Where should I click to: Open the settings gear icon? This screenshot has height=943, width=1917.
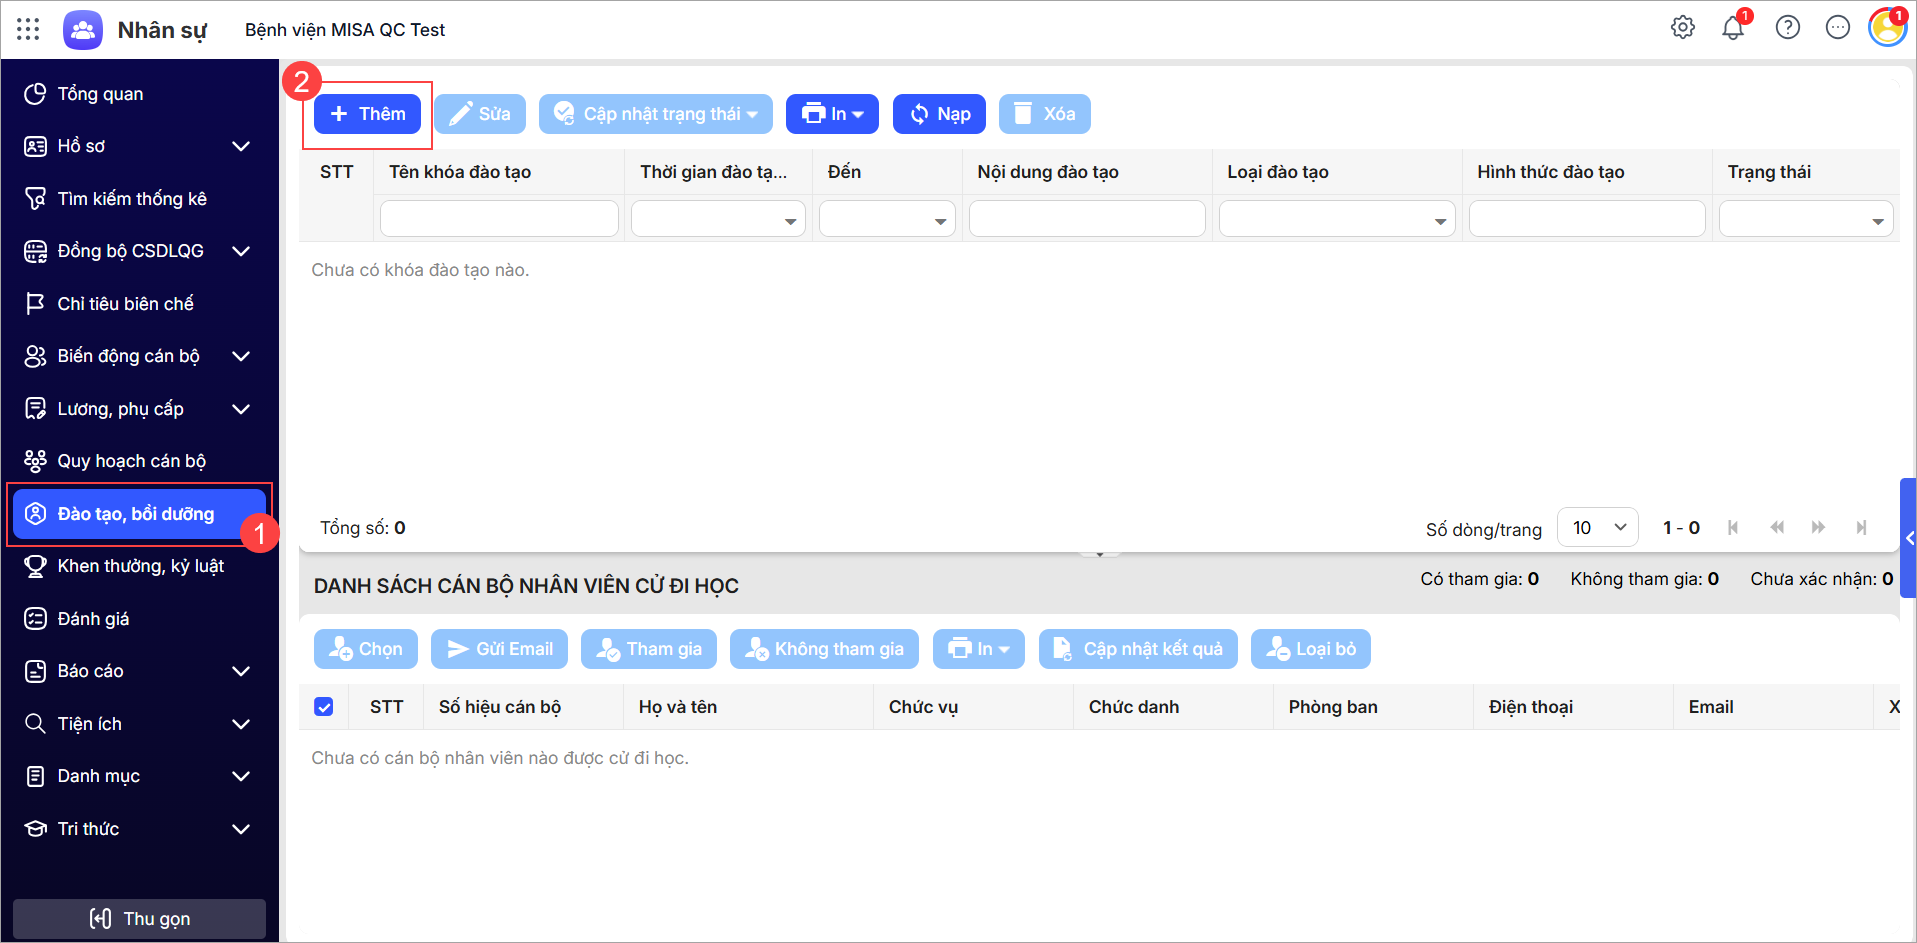[1683, 28]
